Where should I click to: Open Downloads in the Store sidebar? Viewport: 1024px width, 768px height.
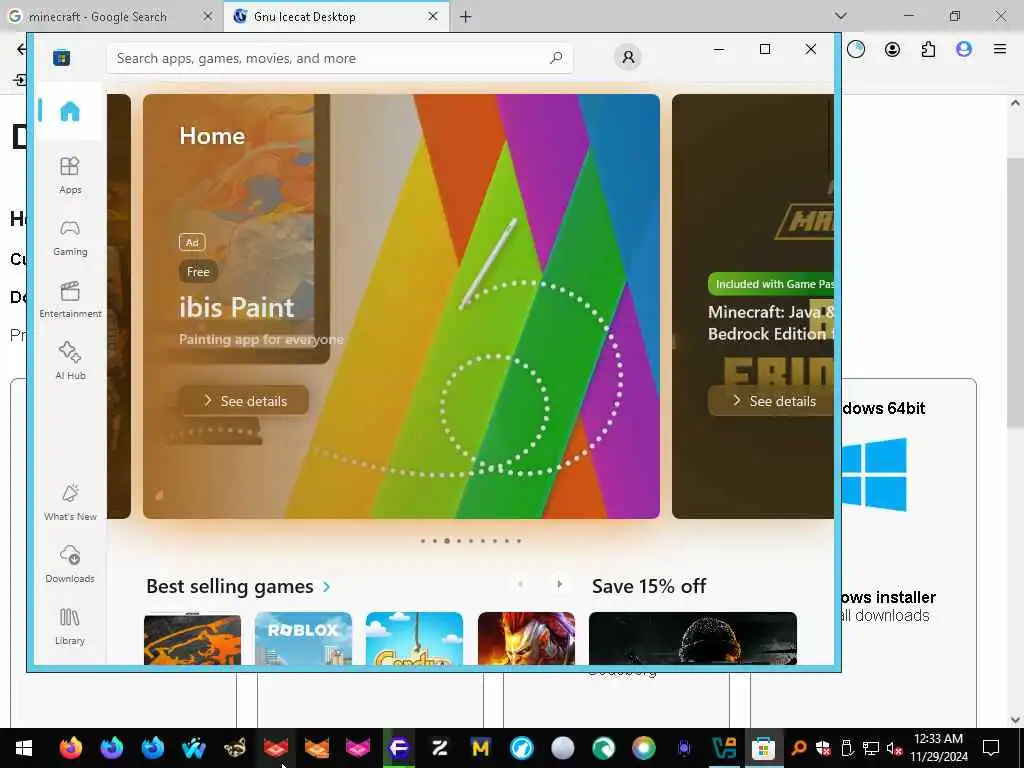click(70, 564)
